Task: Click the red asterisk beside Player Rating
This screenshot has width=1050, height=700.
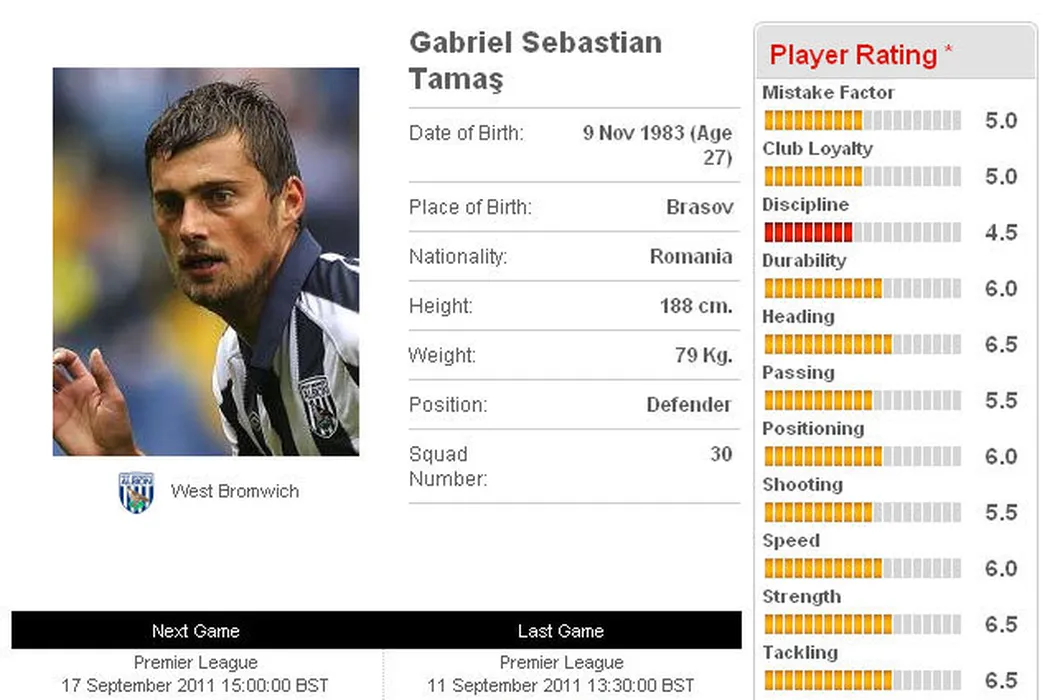Action: (x=948, y=51)
